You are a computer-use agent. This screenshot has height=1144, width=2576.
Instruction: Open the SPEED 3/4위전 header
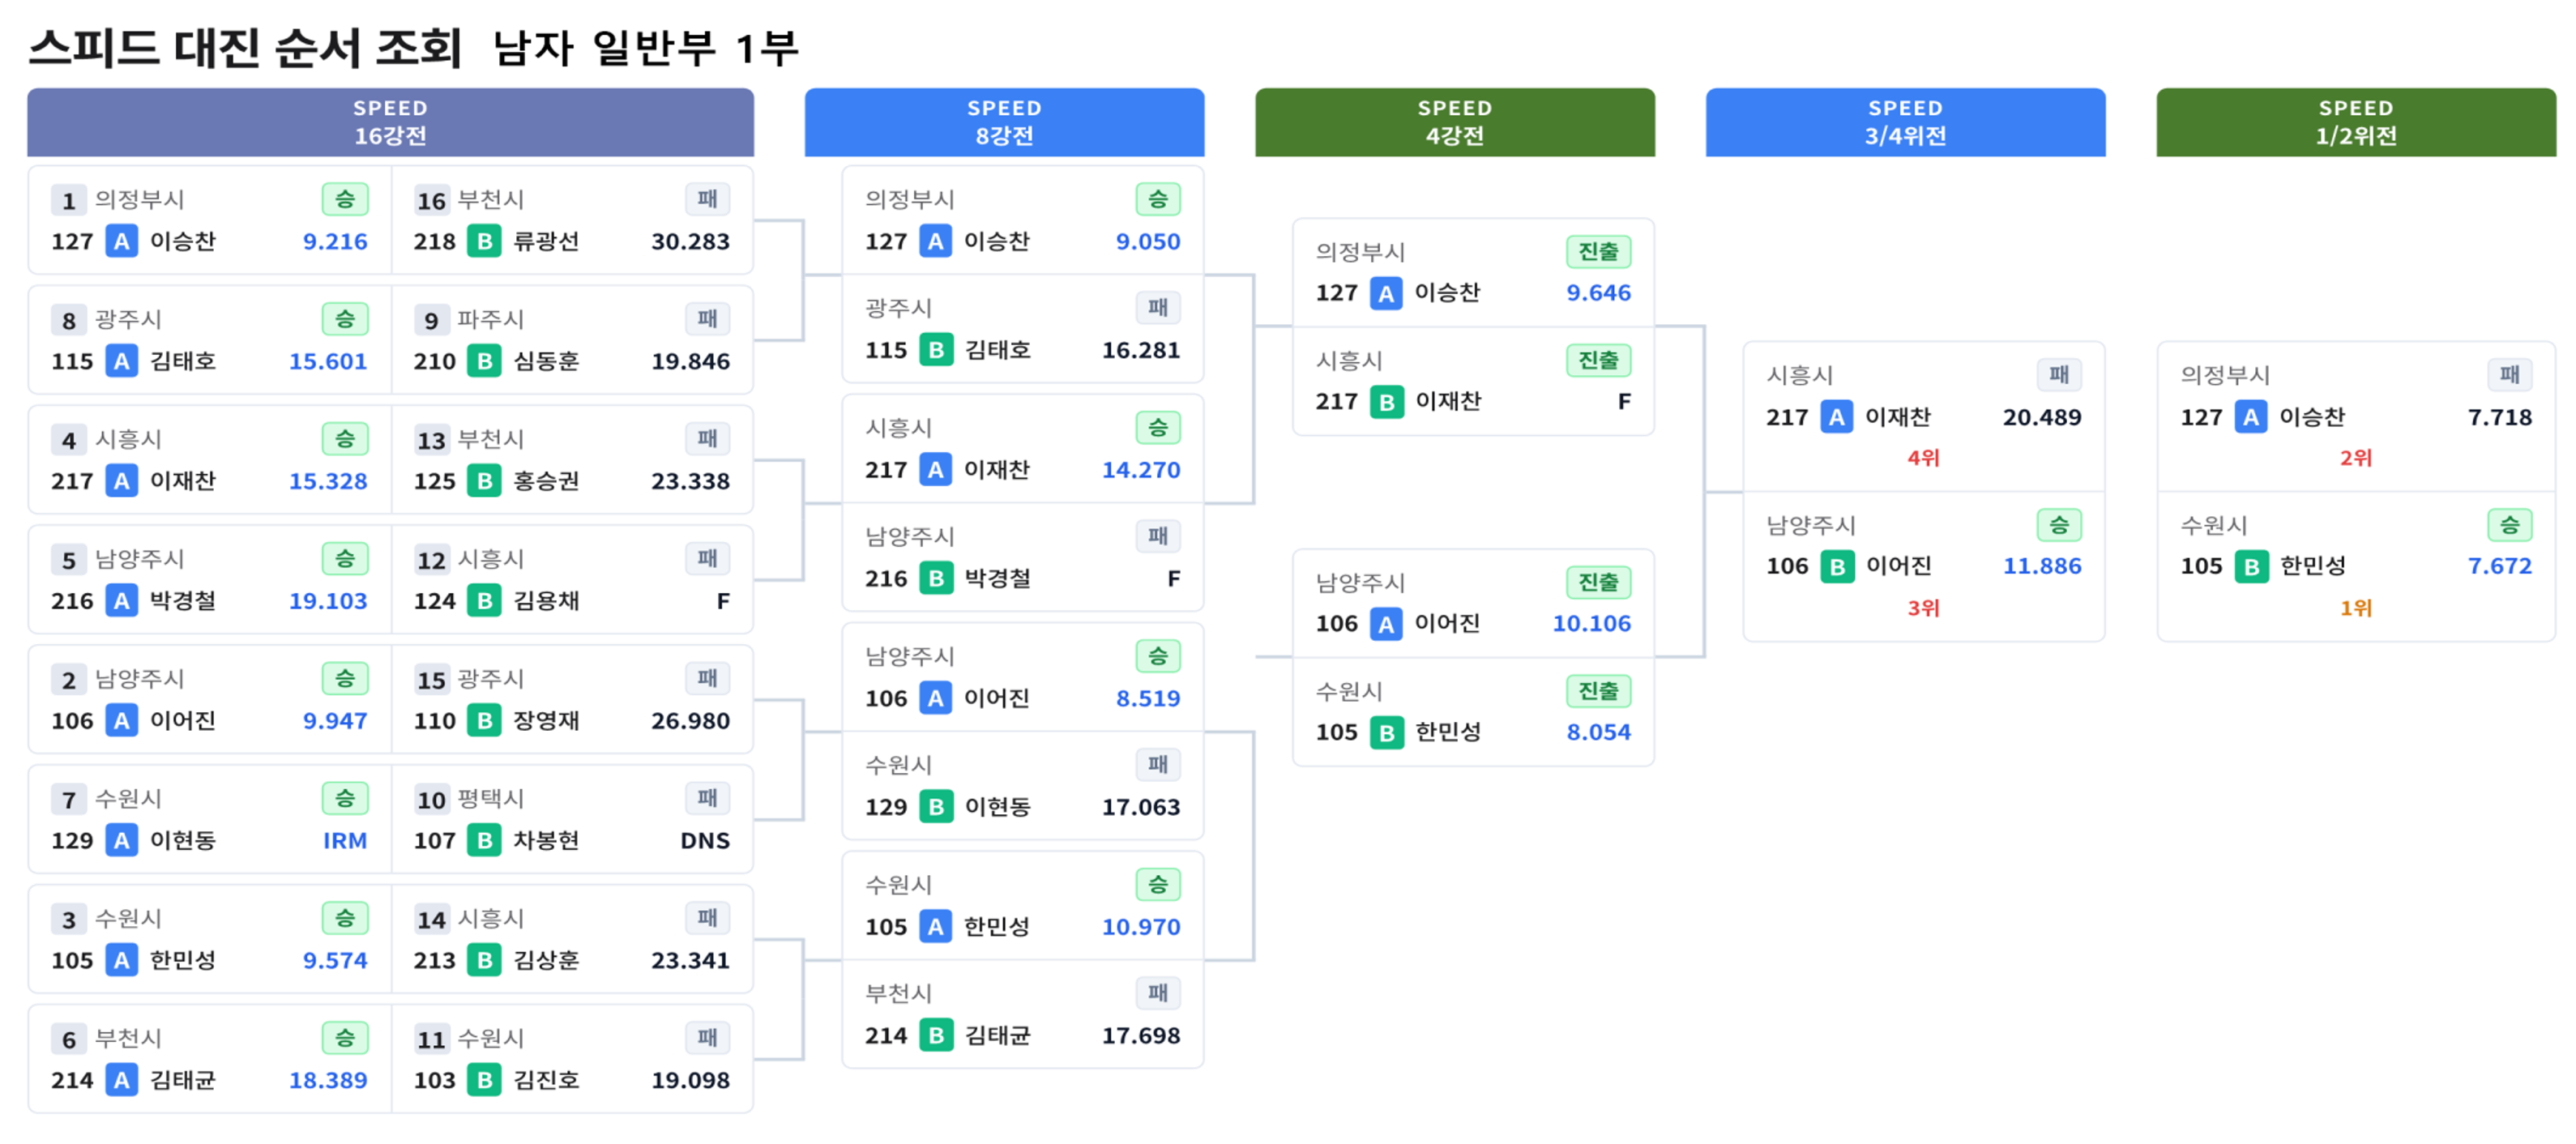click(1904, 122)
